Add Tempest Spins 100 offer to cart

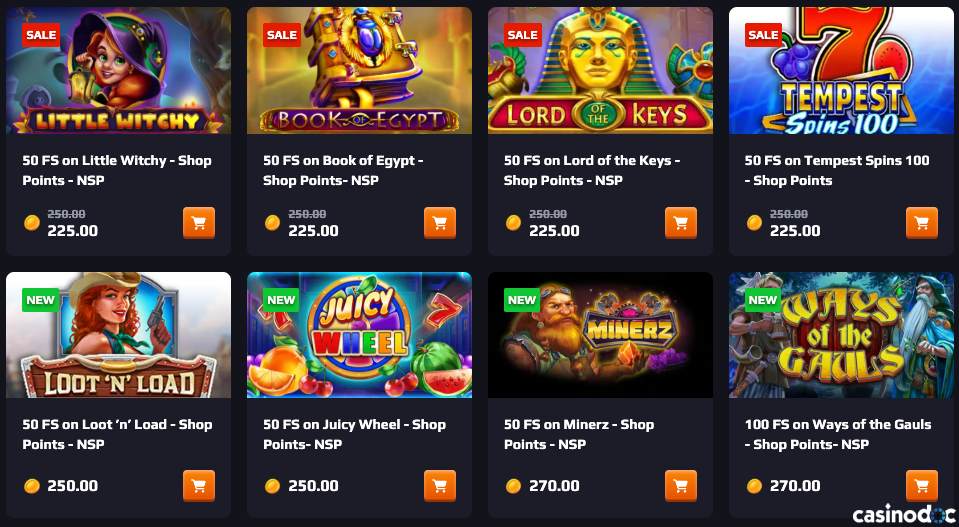[922, 223]
